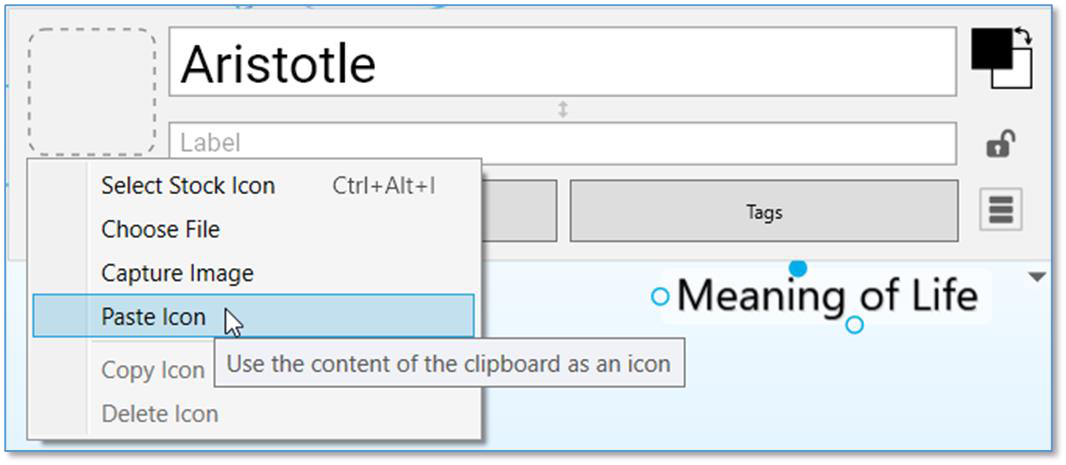Viewport: 1066px width, 465px height.
Task: Click the black foreground color swatch
Action: [990, 46]
